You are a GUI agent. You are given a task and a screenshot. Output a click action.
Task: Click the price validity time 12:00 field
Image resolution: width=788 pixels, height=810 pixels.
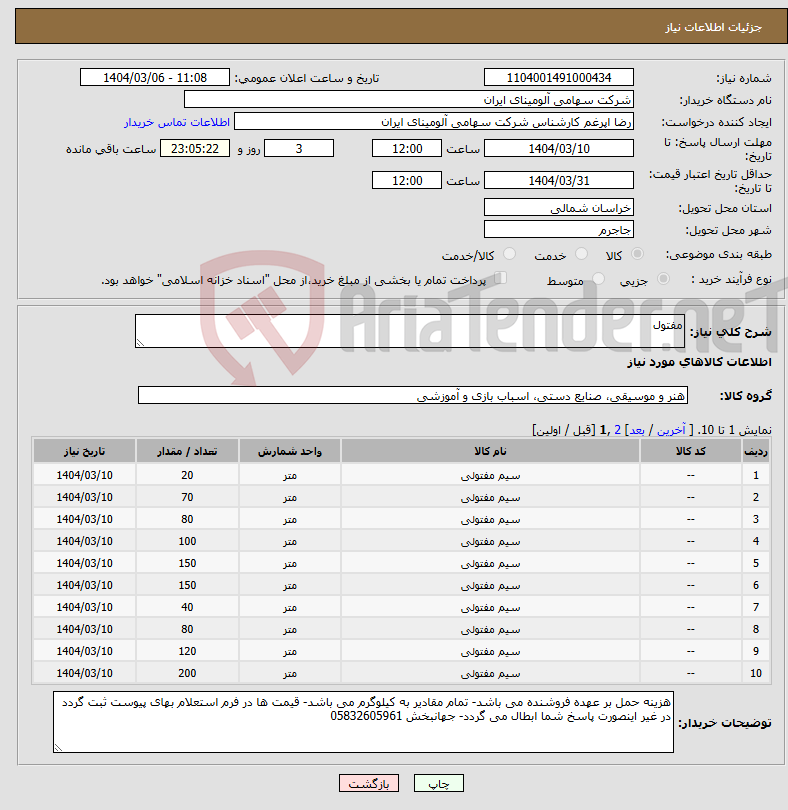[x=407, y=180]
